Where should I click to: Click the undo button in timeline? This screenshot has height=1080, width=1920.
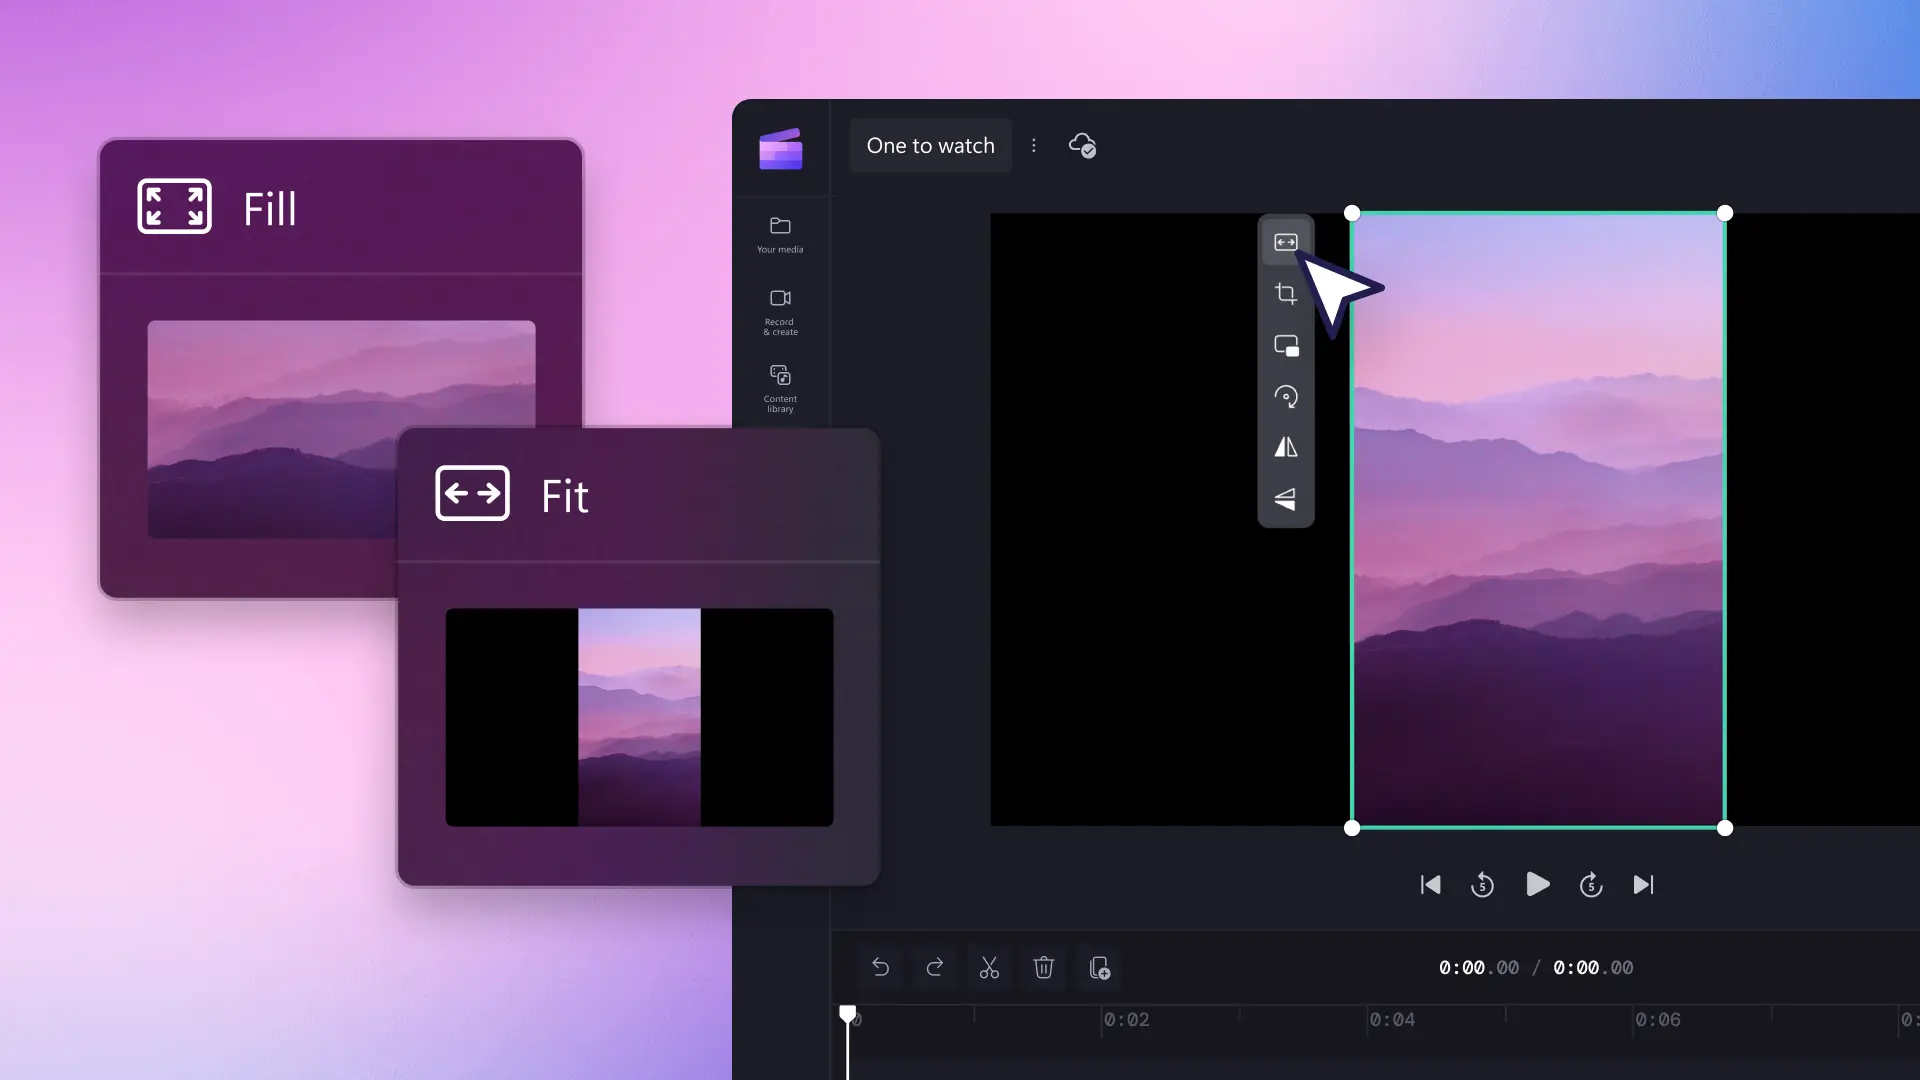coord(880,968)
